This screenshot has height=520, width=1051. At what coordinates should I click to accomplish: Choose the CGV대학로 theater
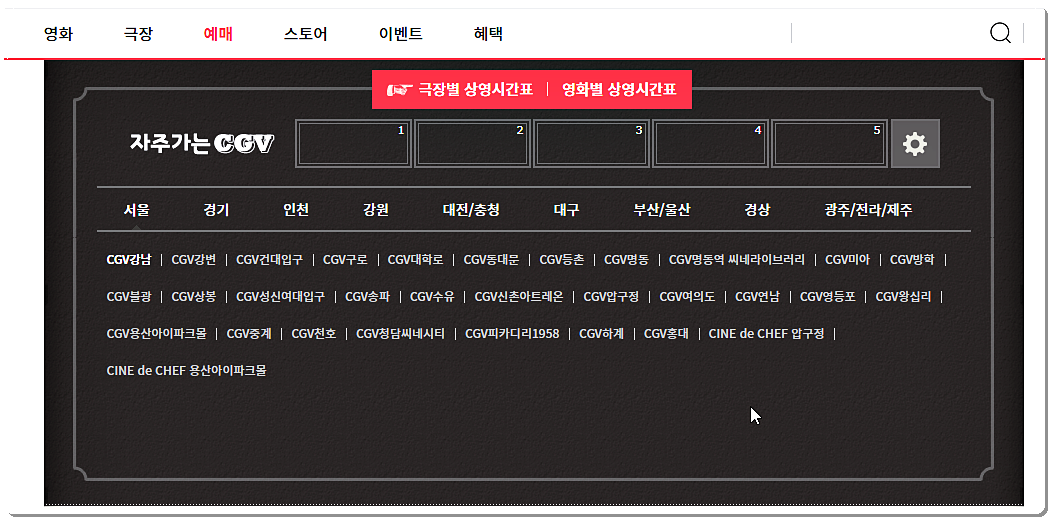[x=416, y=259]
